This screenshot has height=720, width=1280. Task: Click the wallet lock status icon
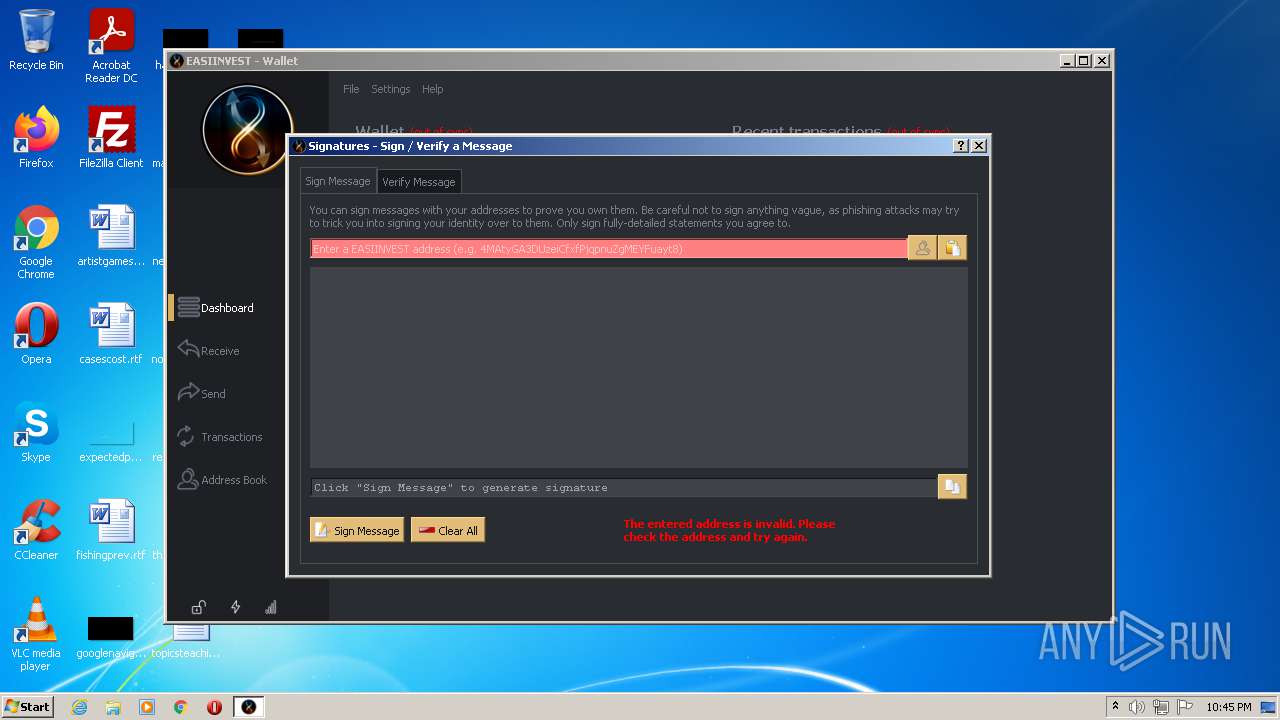pyautogui.click(x=199, y=607)
